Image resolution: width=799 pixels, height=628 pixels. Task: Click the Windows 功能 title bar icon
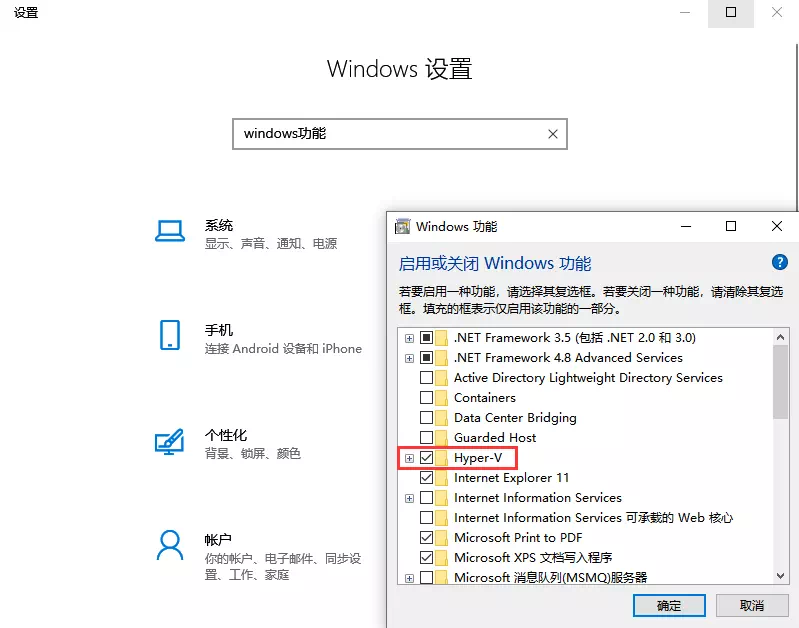pyautogui.click(x=403, y=226)
